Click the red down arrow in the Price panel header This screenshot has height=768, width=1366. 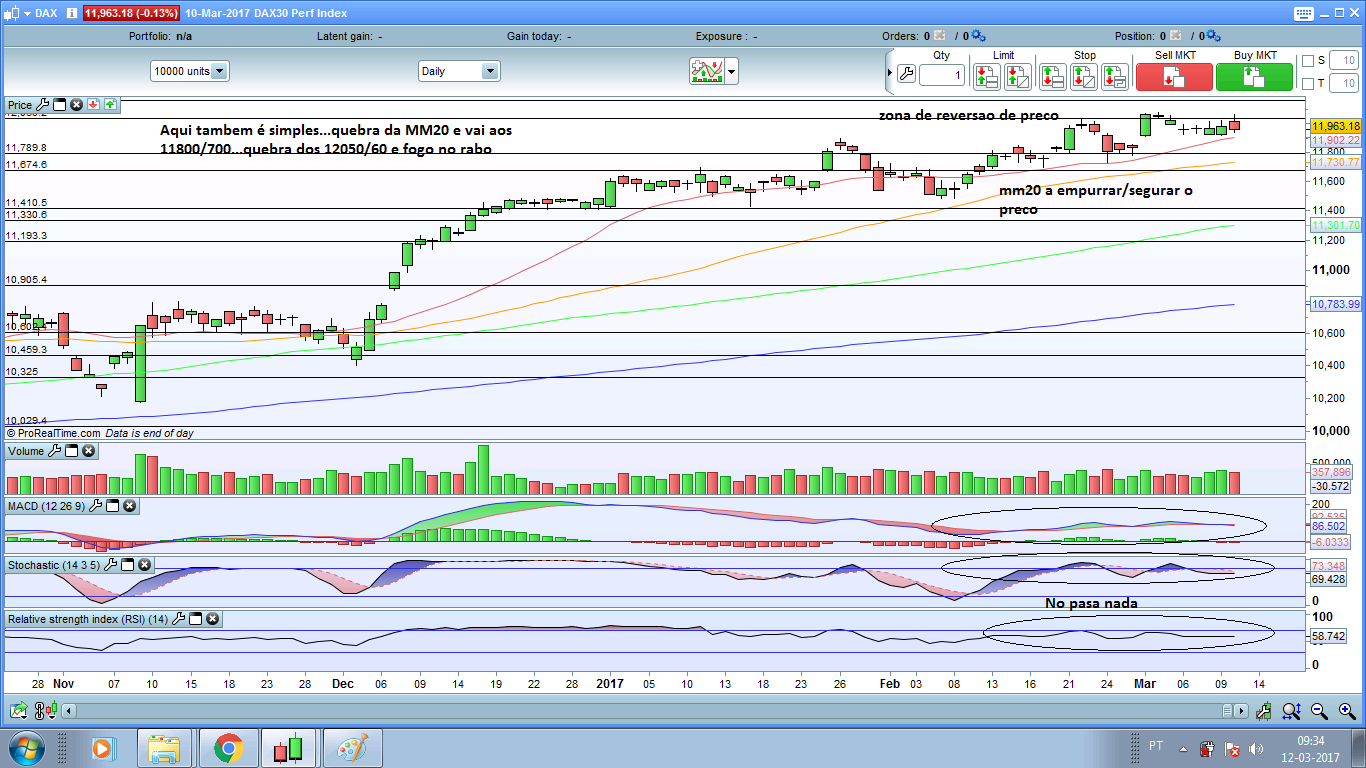(x=93, y=104)
